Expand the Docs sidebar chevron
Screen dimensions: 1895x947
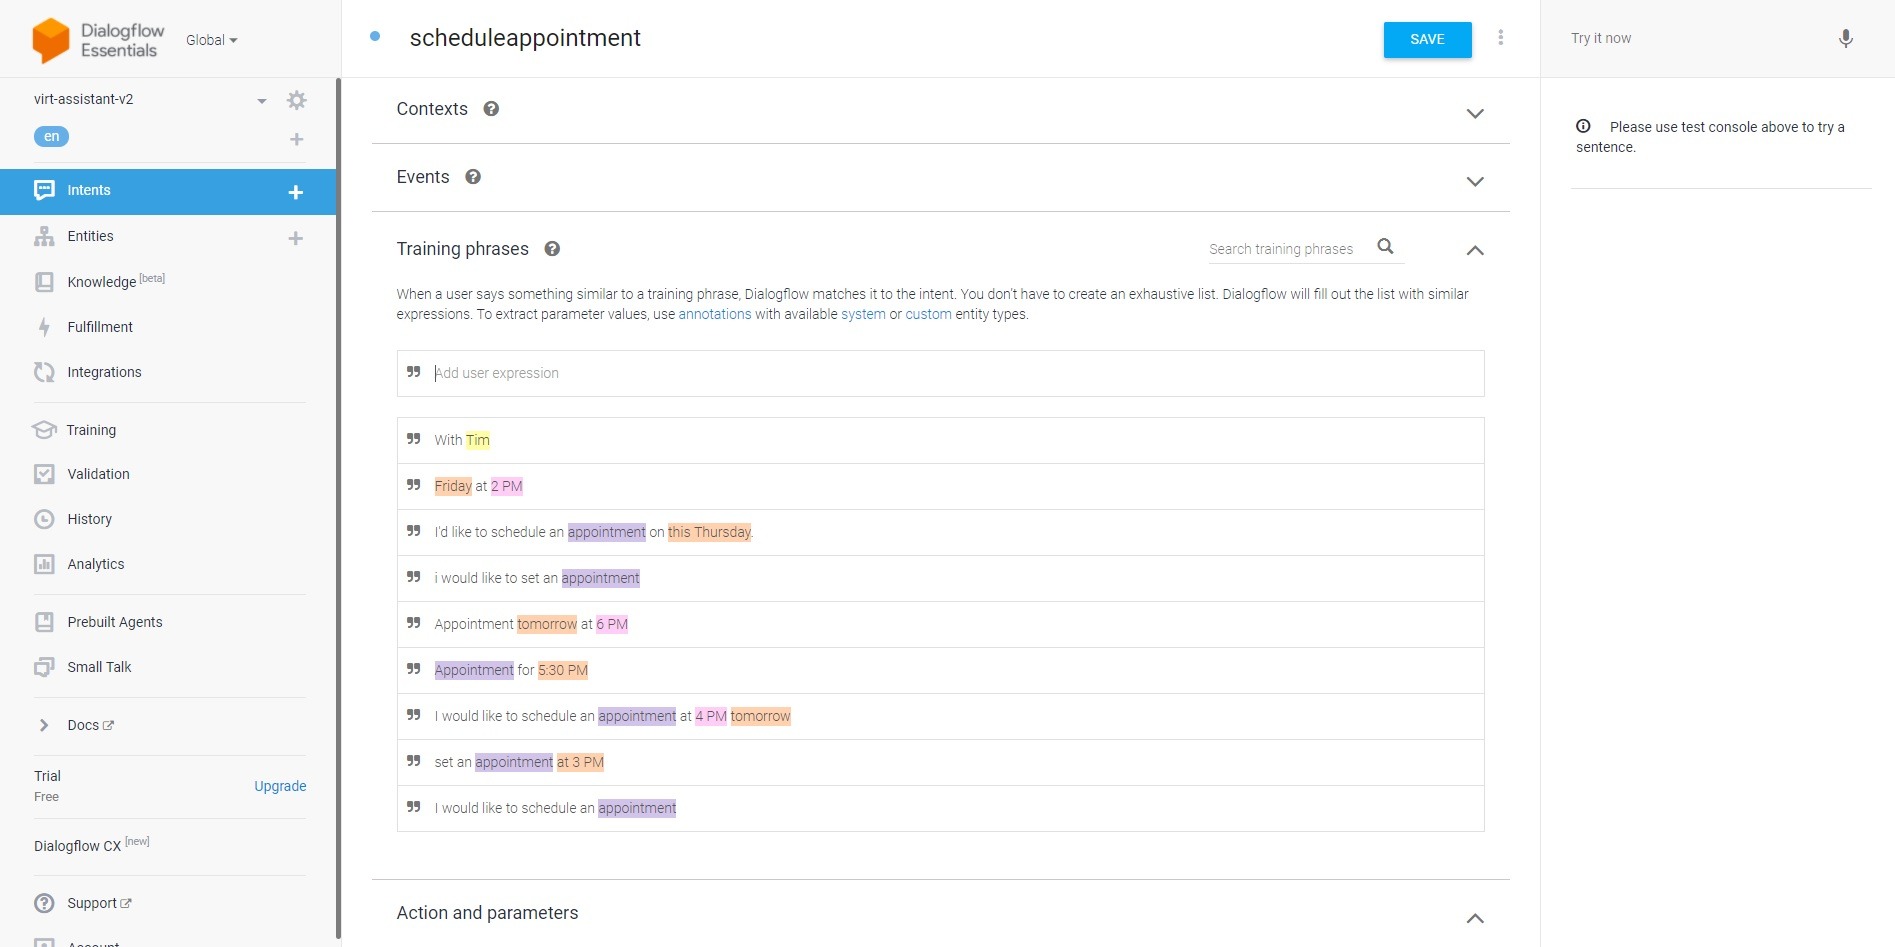43,725
